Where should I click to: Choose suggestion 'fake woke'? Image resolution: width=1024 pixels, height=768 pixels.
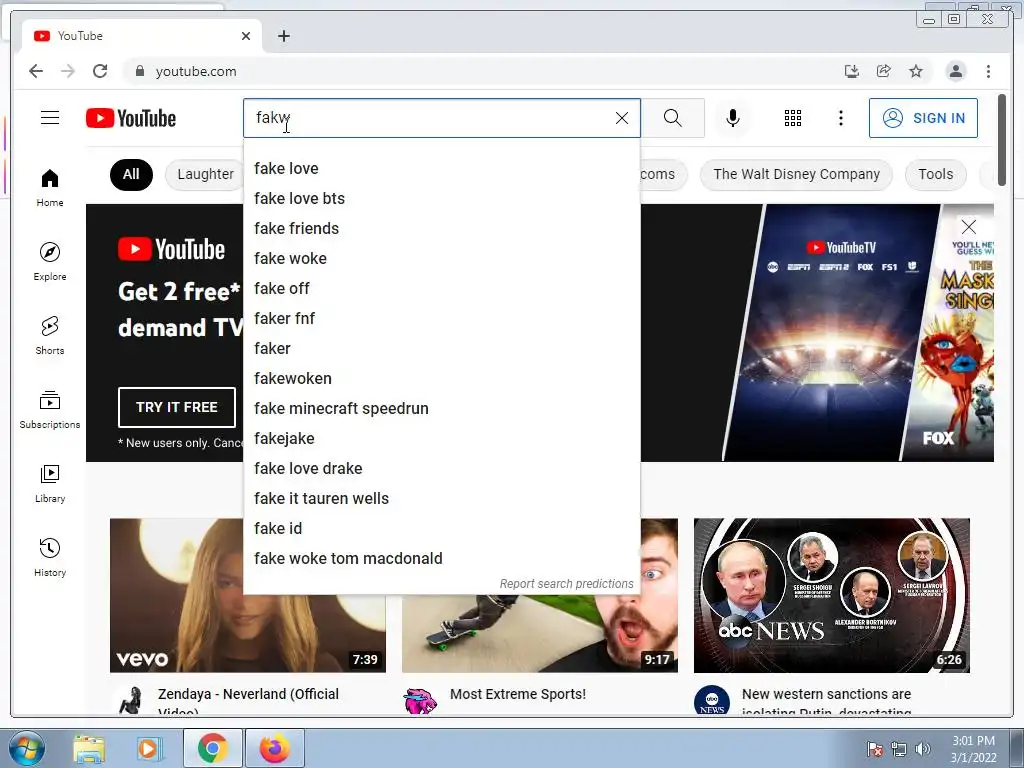[441, 259]
